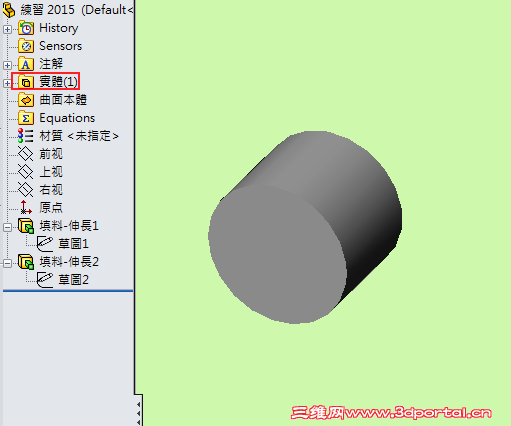Click the blue rollback bar below 草圖2

[x=68, y=291]
